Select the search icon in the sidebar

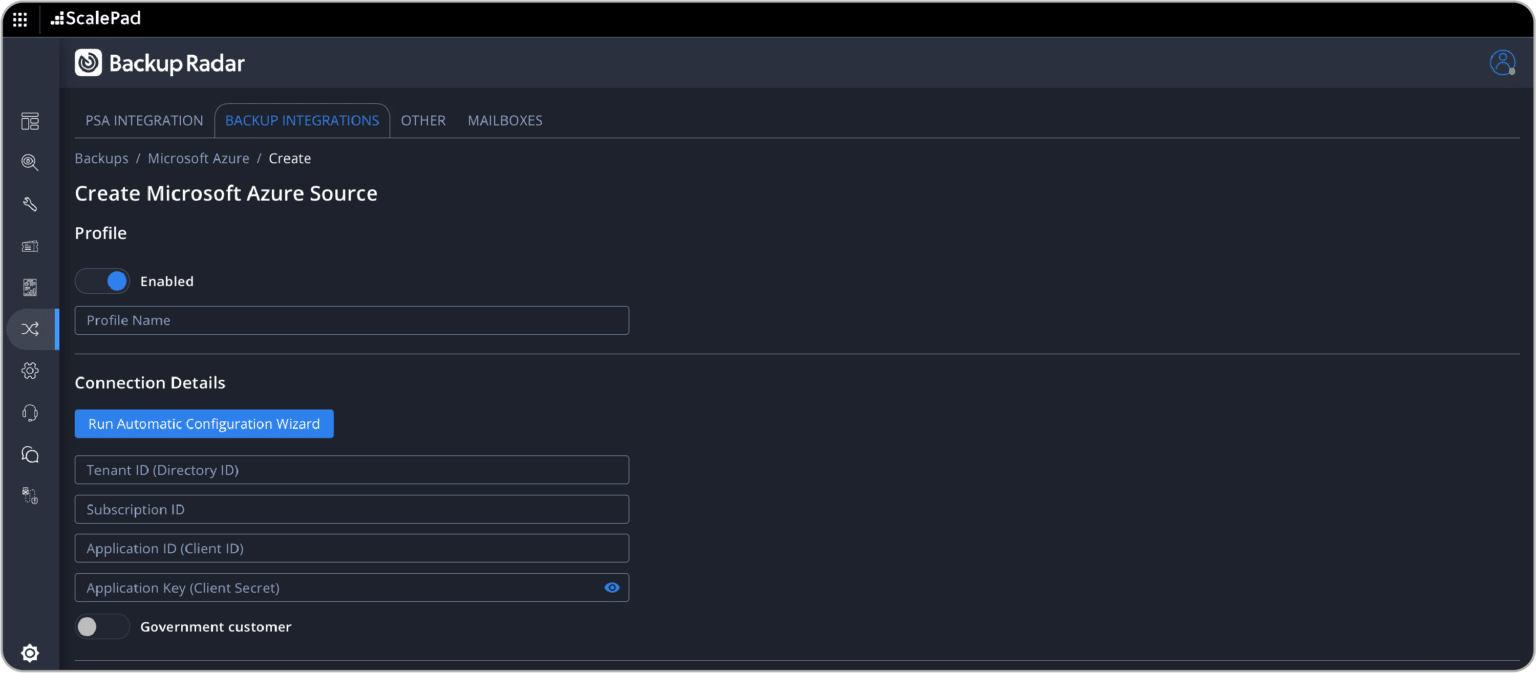tap(30, 162)
